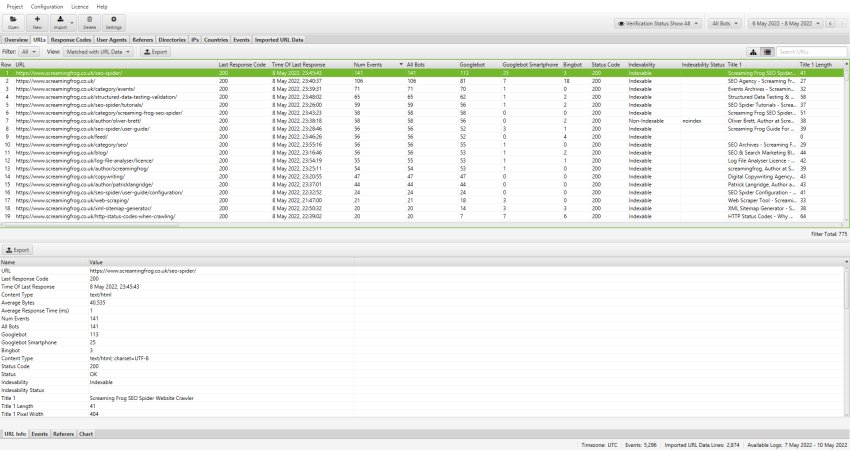Select the bottom Events tab
This screenshot has height=450, width=850.
pyautogui.click(x=39, y=434)
